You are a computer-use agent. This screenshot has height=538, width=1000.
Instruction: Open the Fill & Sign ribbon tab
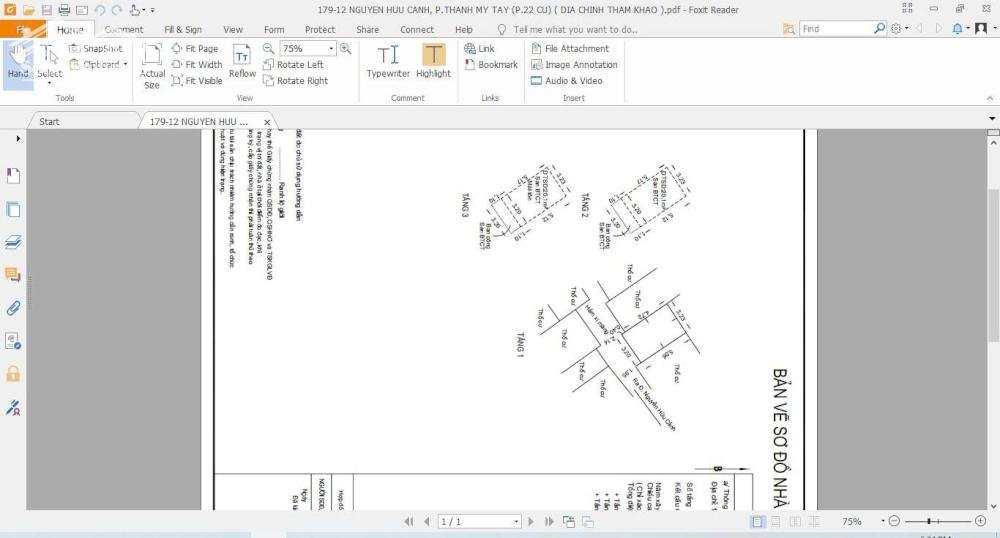click(x=182, y=30)
